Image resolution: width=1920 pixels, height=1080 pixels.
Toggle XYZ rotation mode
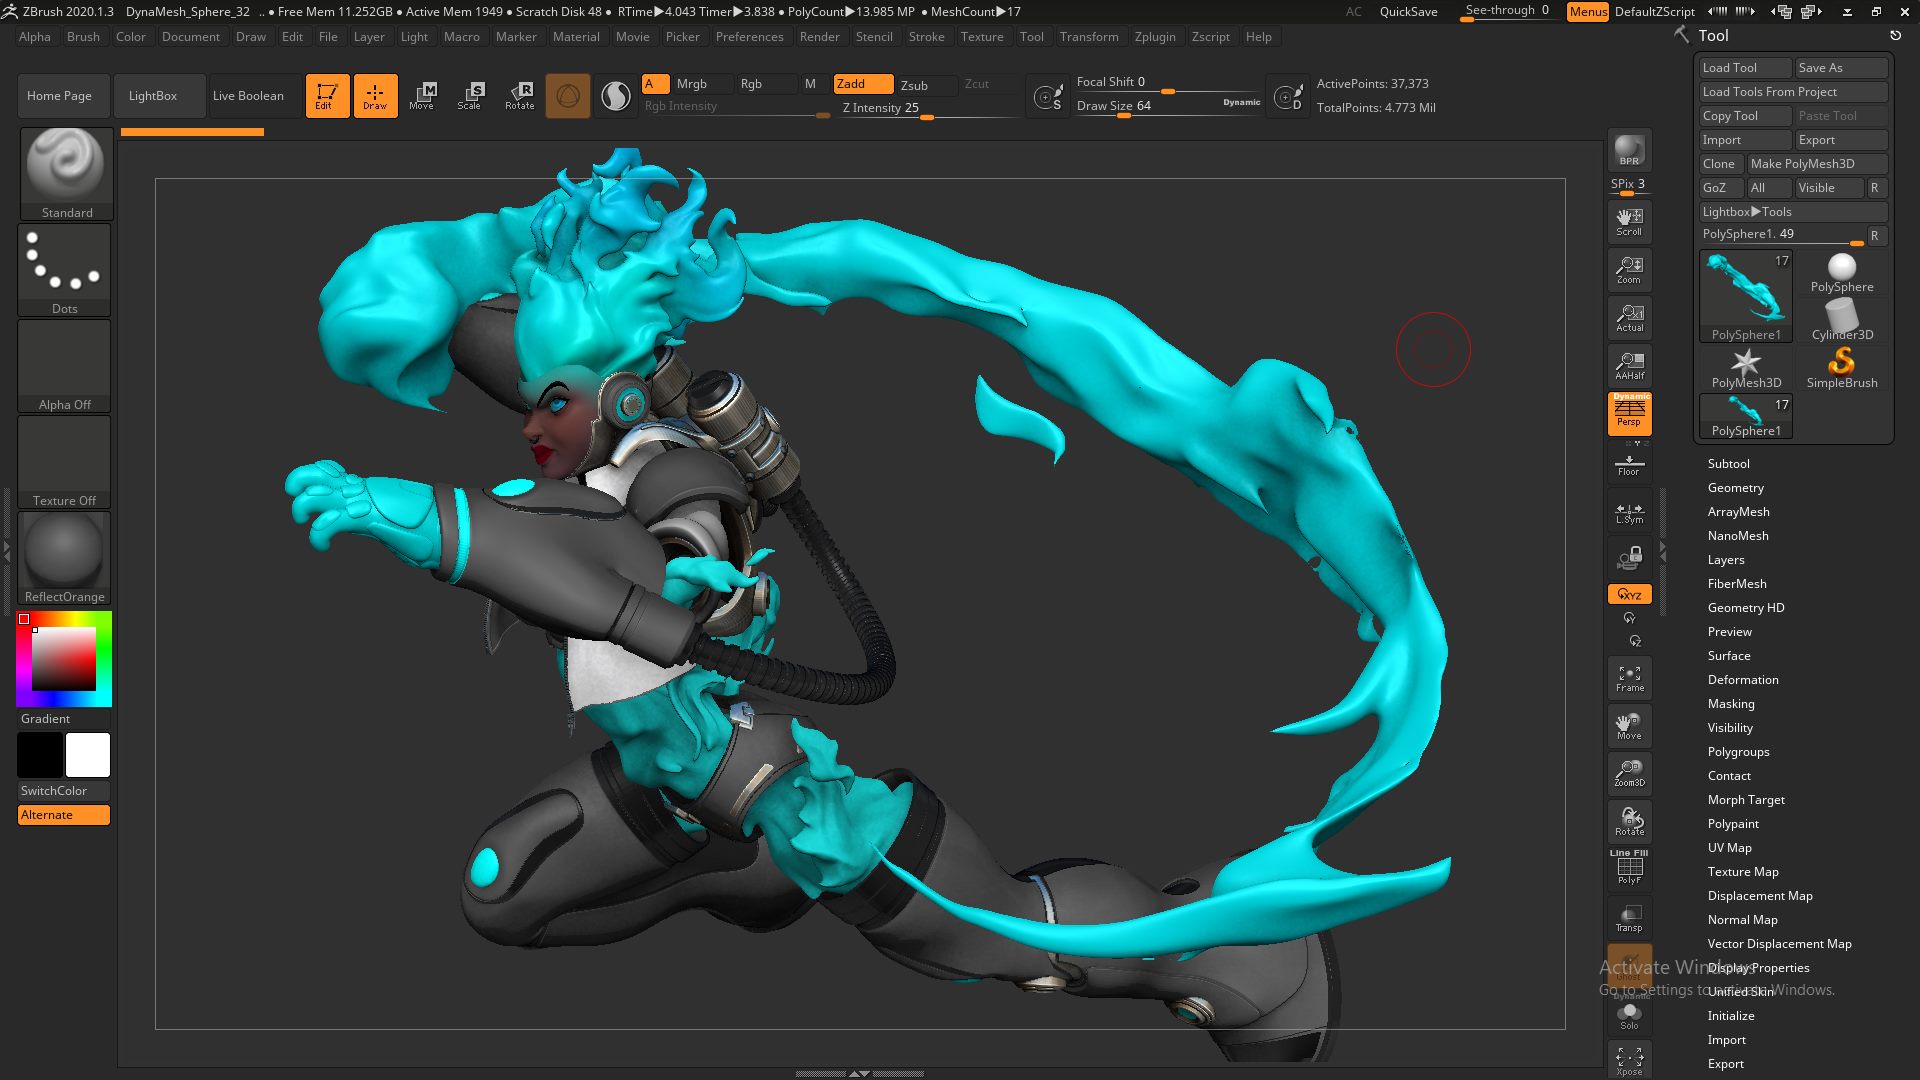(1629, 594)
